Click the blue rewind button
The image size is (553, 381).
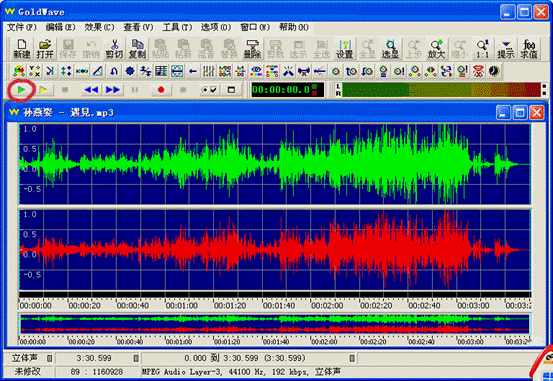click(x=91, y=90)
